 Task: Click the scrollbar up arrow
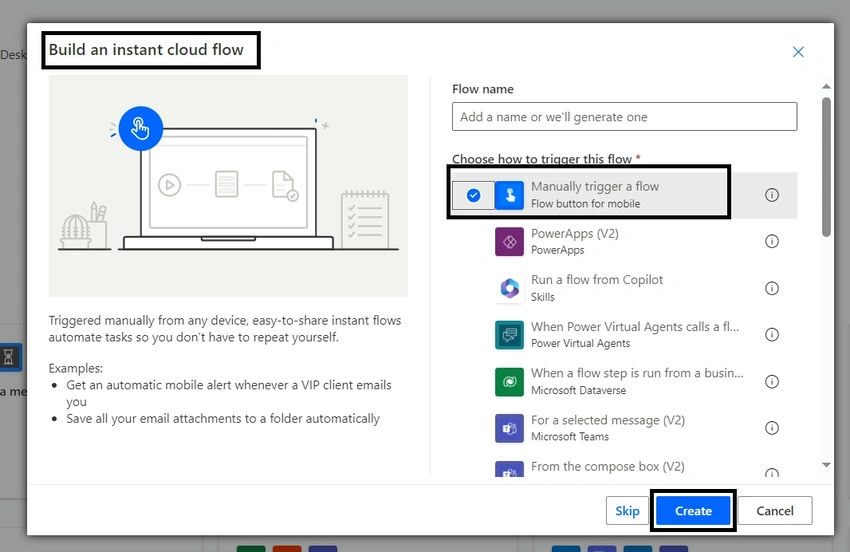click(x=826, y=86)
